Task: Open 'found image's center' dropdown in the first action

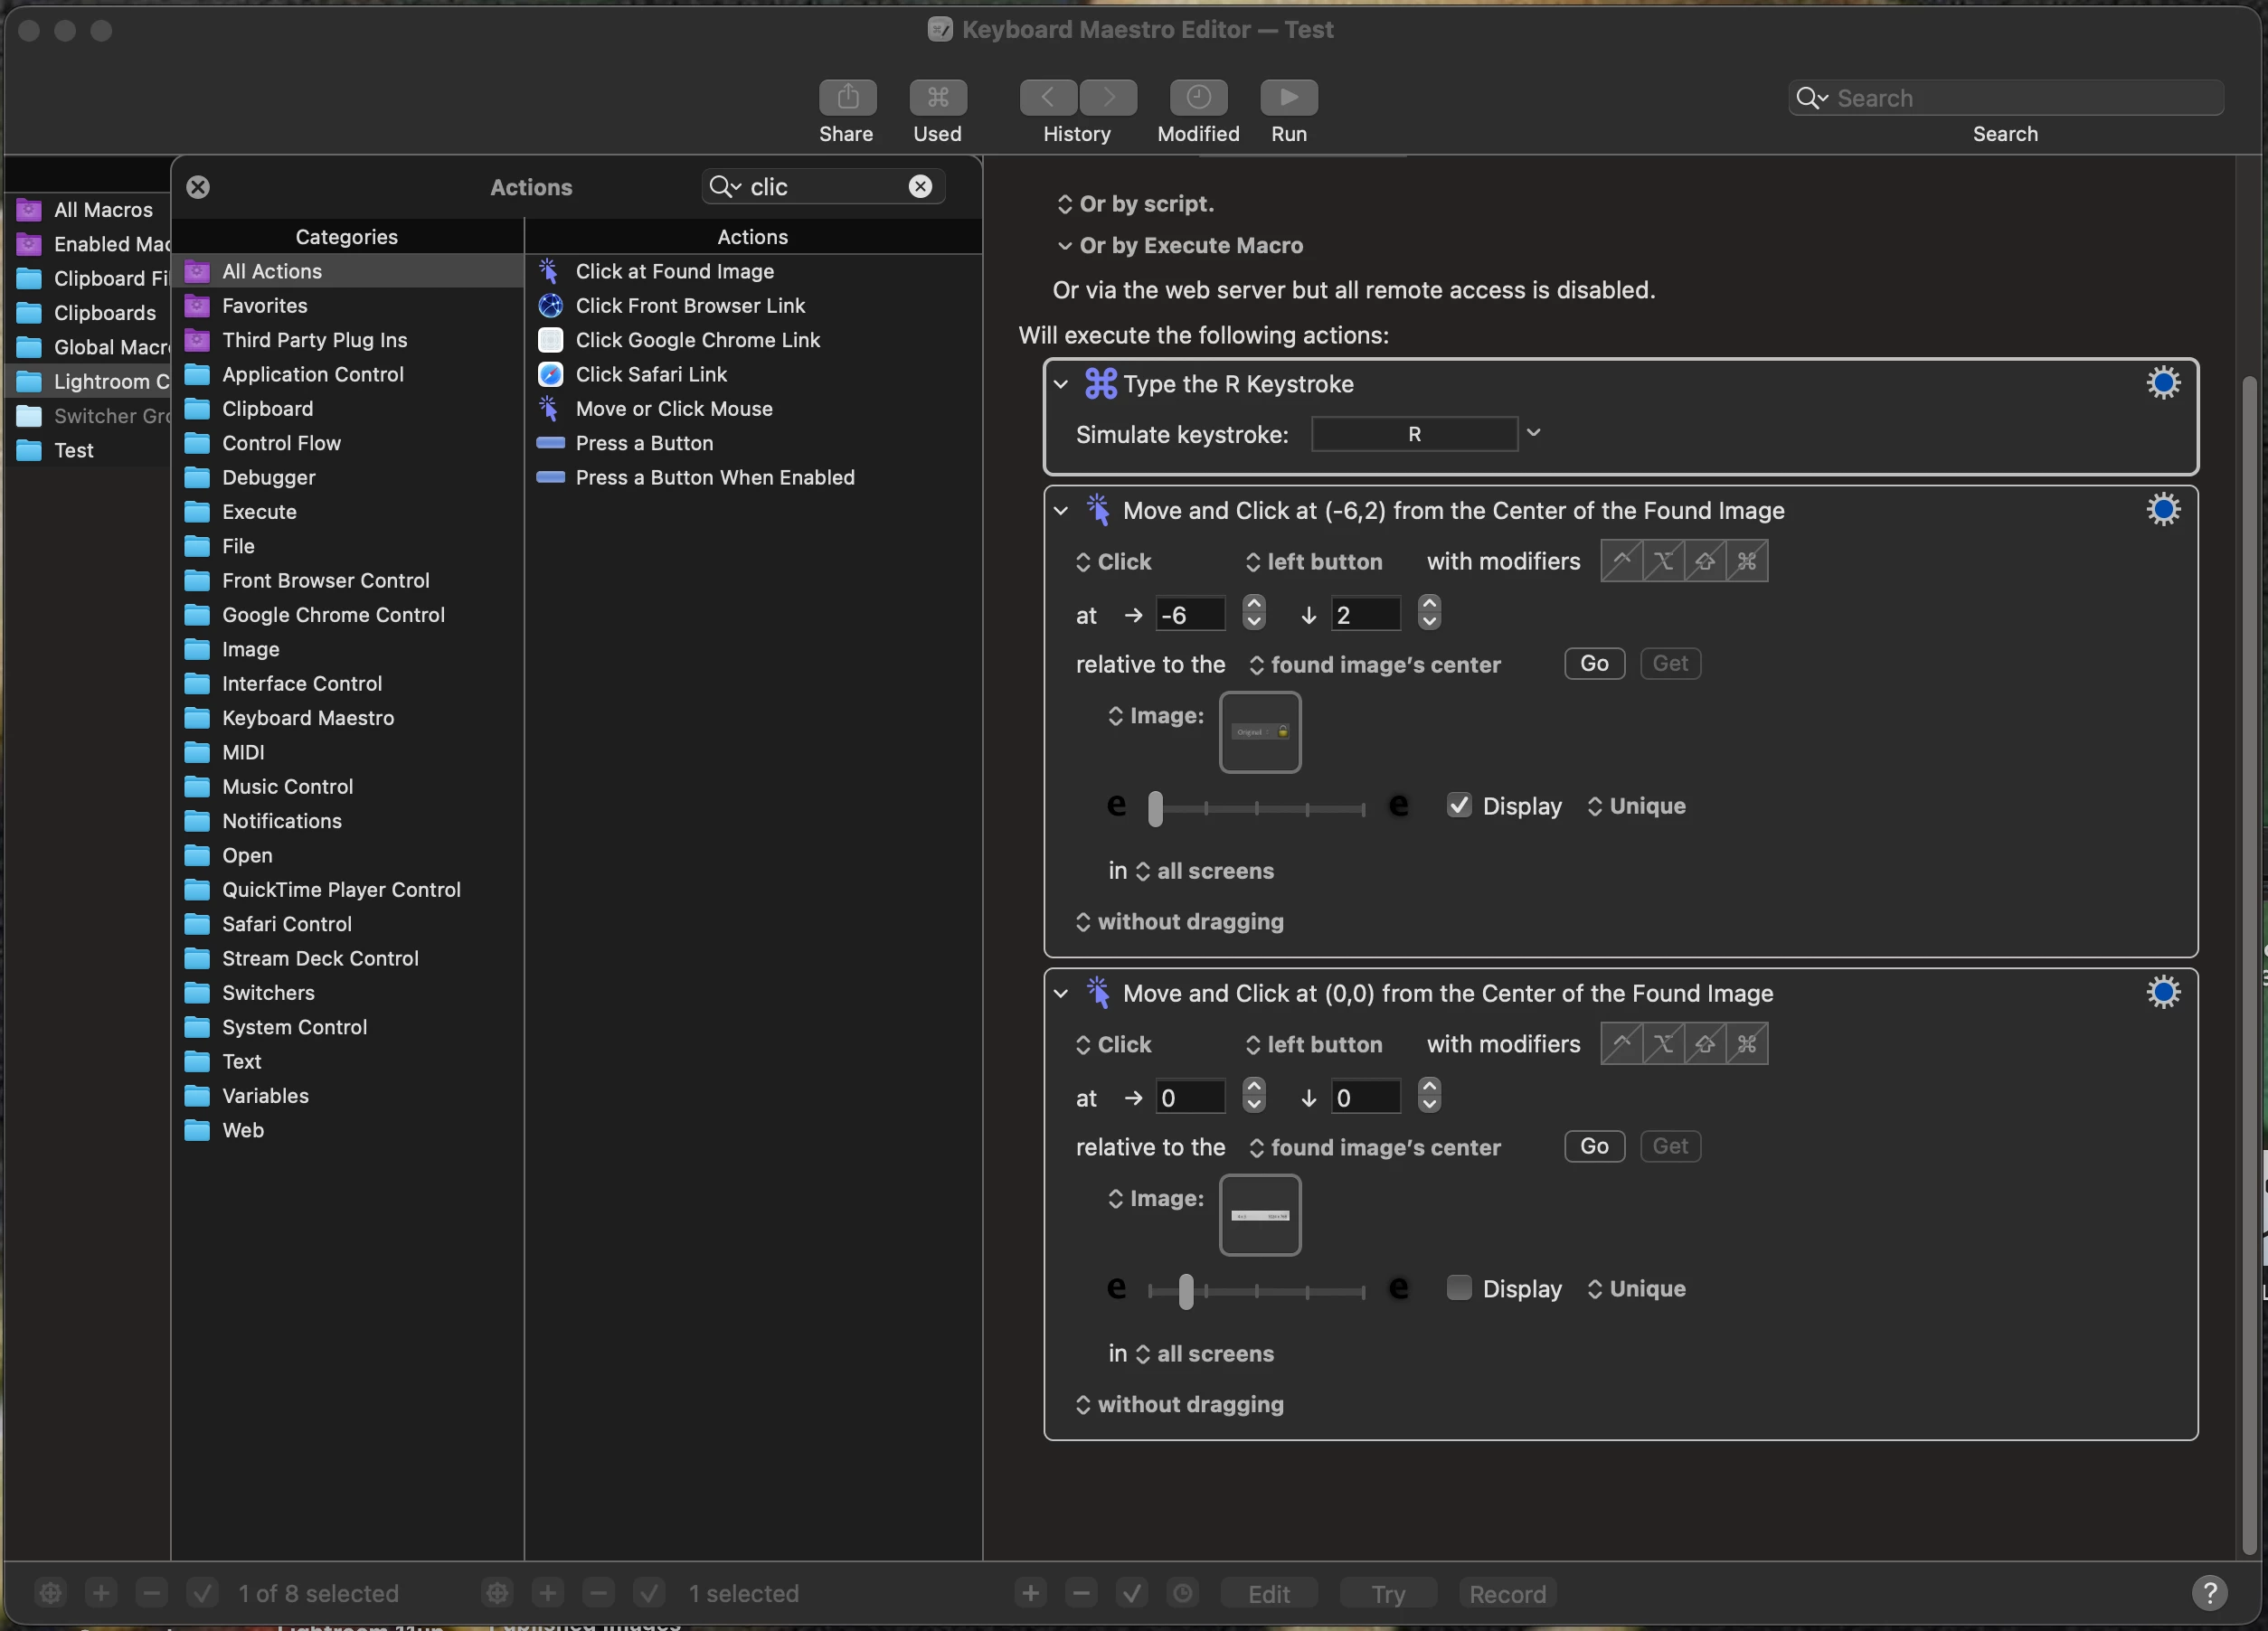Action: pyautogui.click(x=1375, y=665)
